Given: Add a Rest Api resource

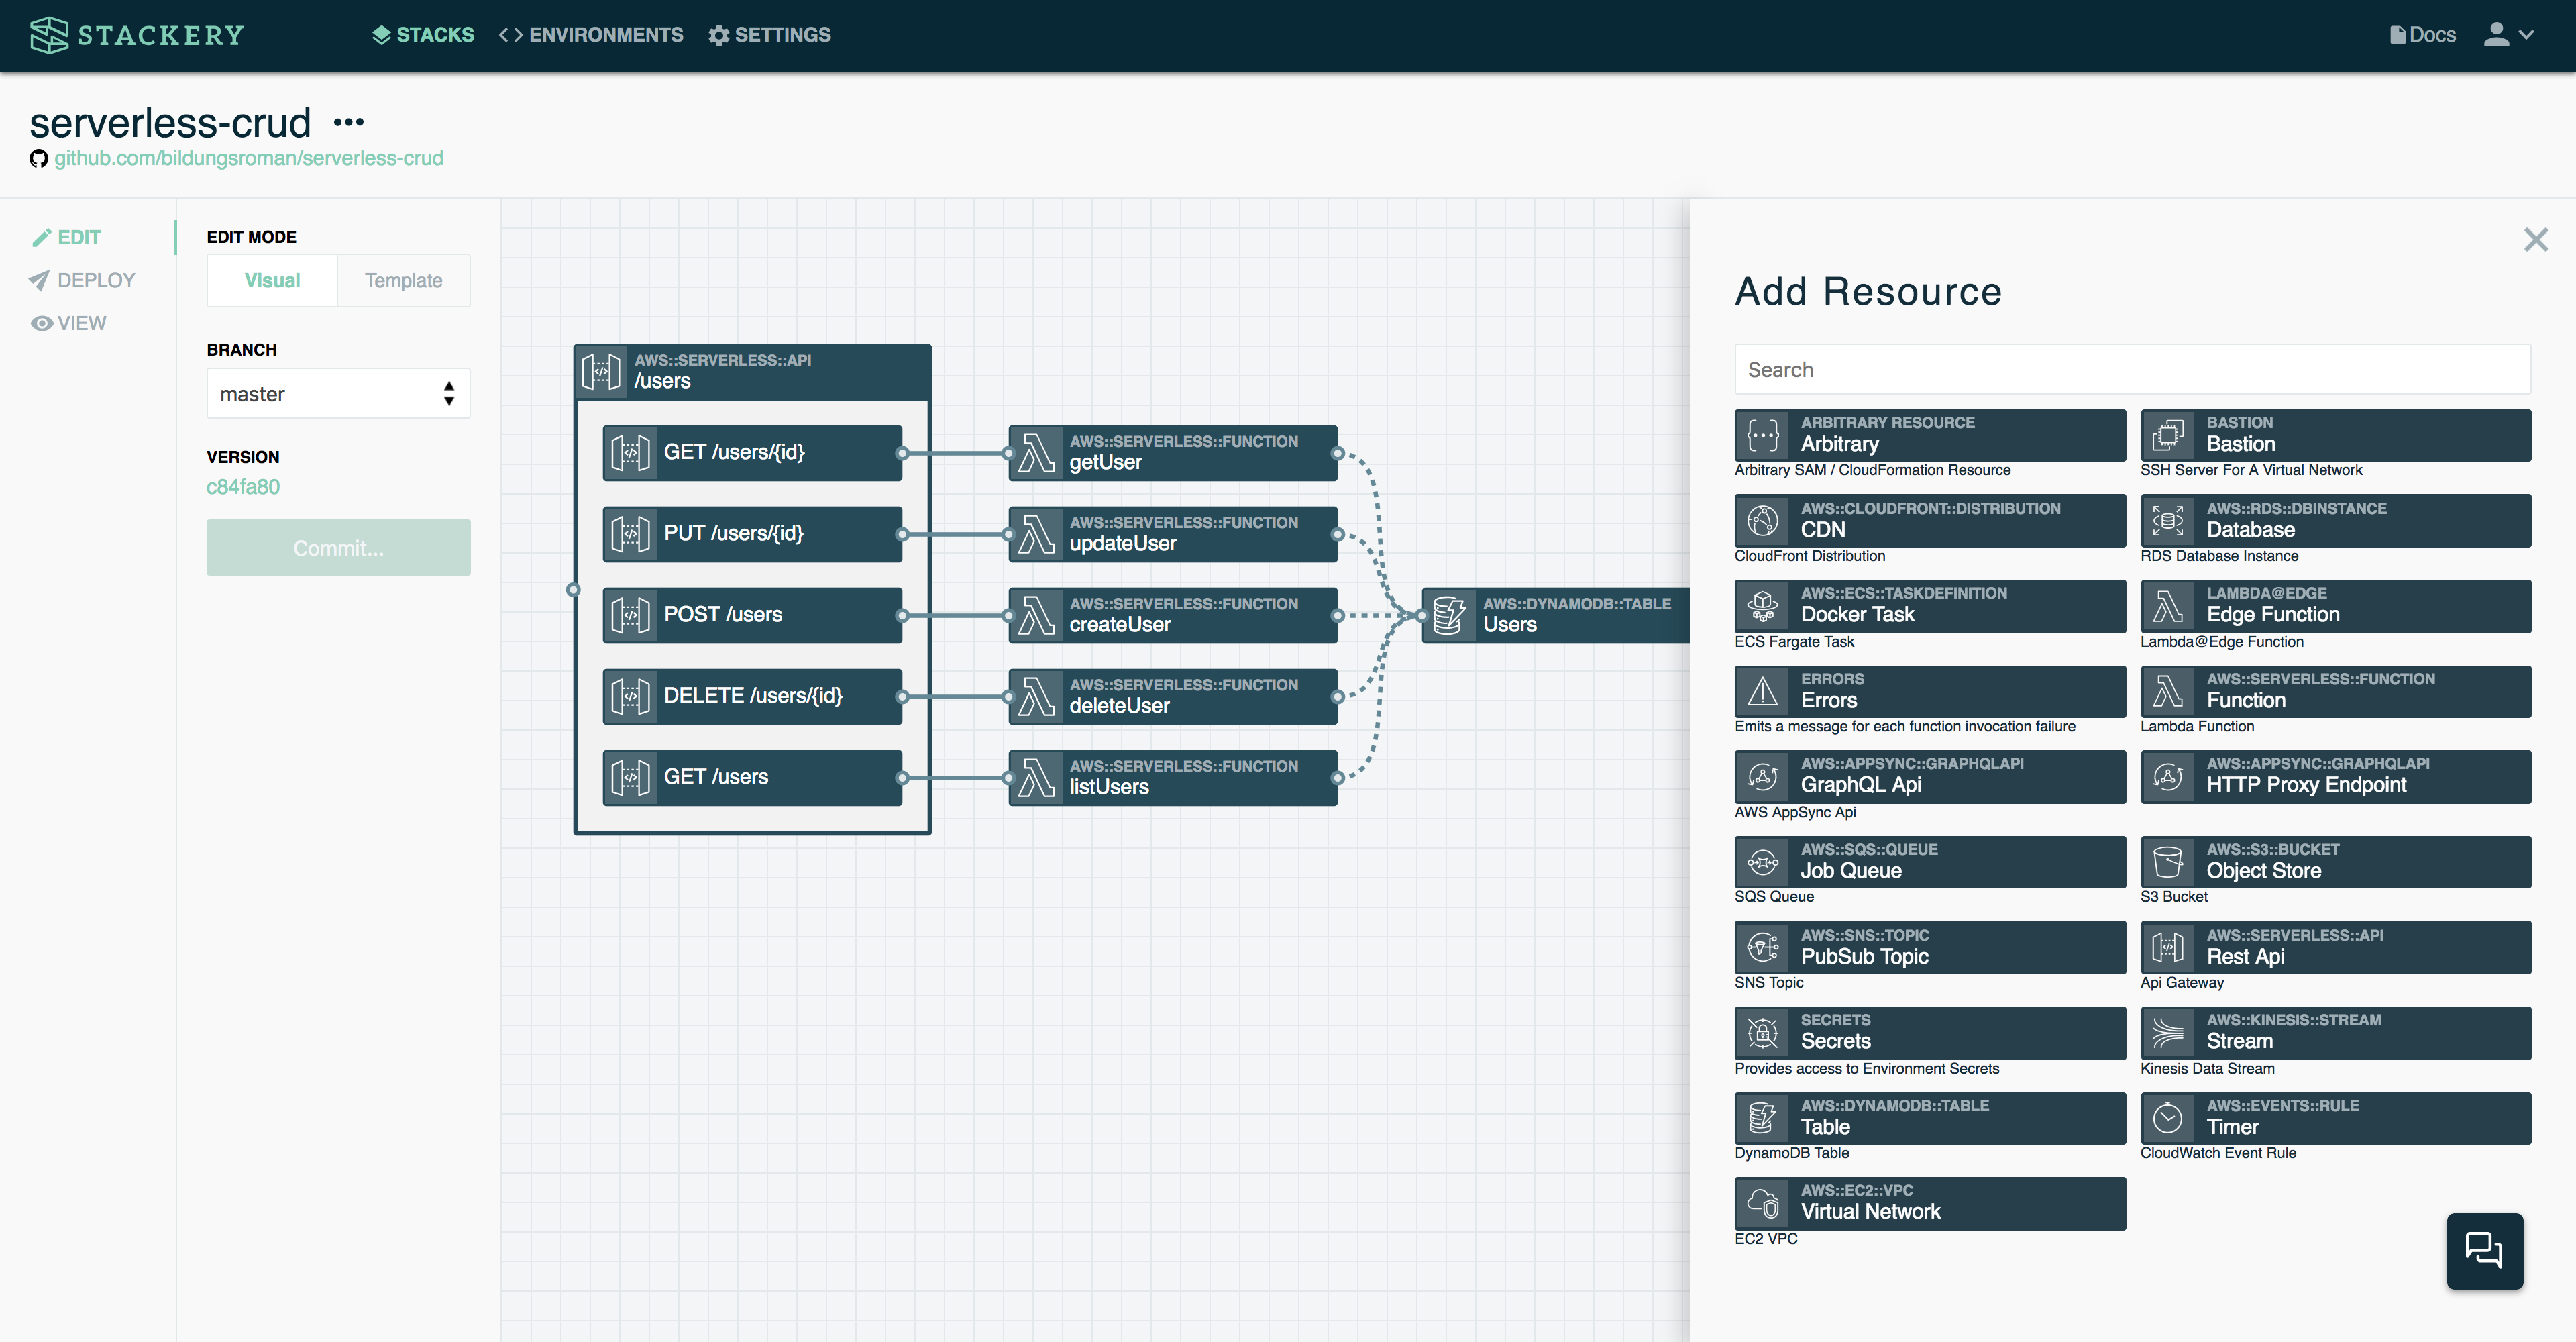Looking at the screenshot, I should 2335,947.
